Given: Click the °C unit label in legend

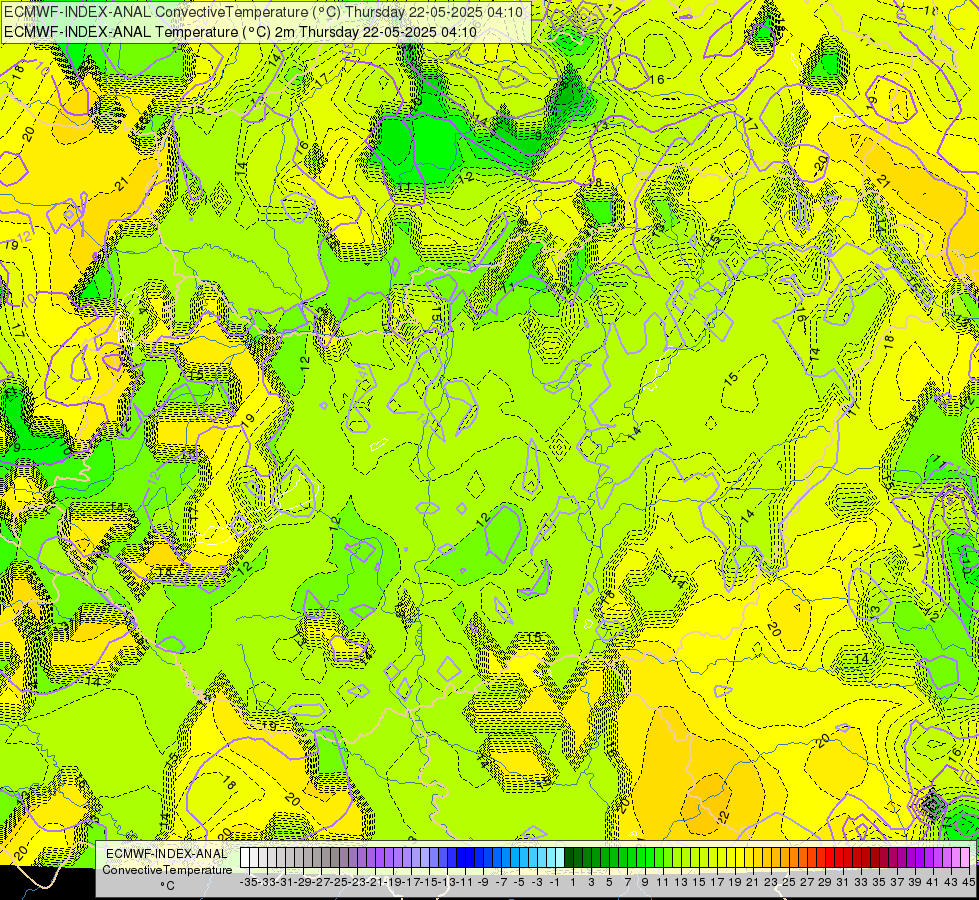Looking at the screenshot, I should point(167,885).
